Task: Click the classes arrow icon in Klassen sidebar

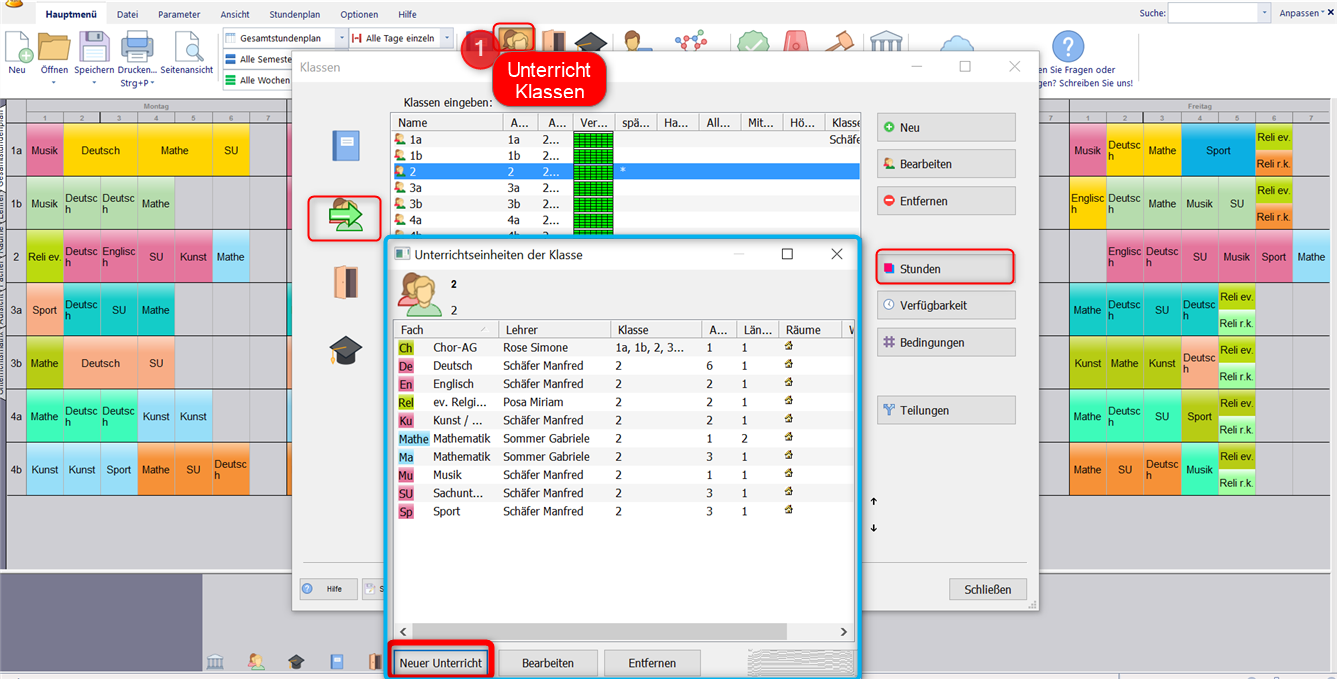Action: pyautogui.click(x=344, y=216)
